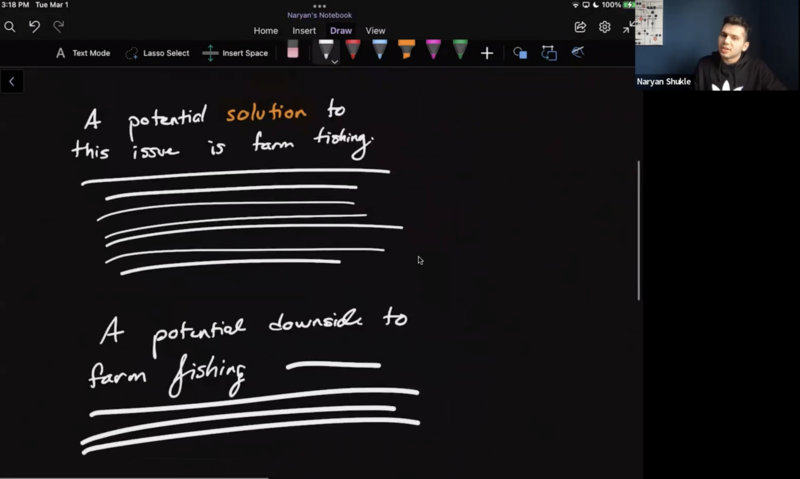Pick the red pen

[352, 50]
